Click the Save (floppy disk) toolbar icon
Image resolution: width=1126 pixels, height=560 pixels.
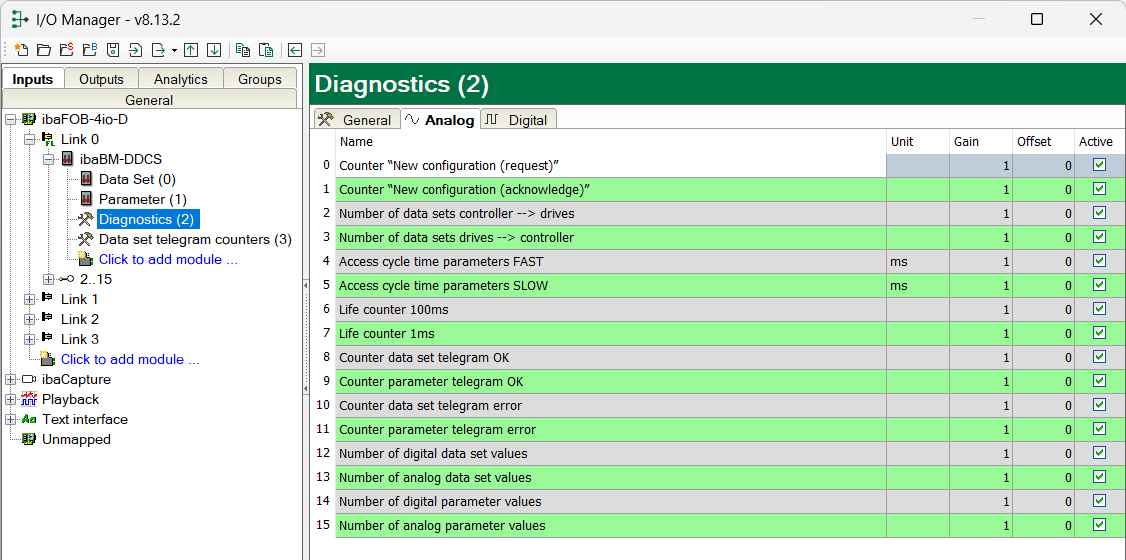click(x=113, y=49)
